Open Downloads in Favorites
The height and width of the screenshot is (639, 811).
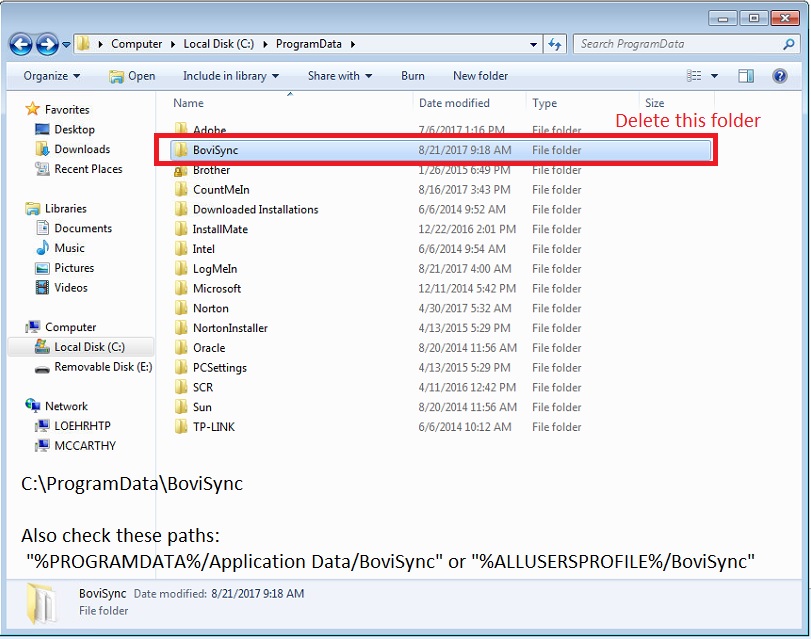click(82, 149)
